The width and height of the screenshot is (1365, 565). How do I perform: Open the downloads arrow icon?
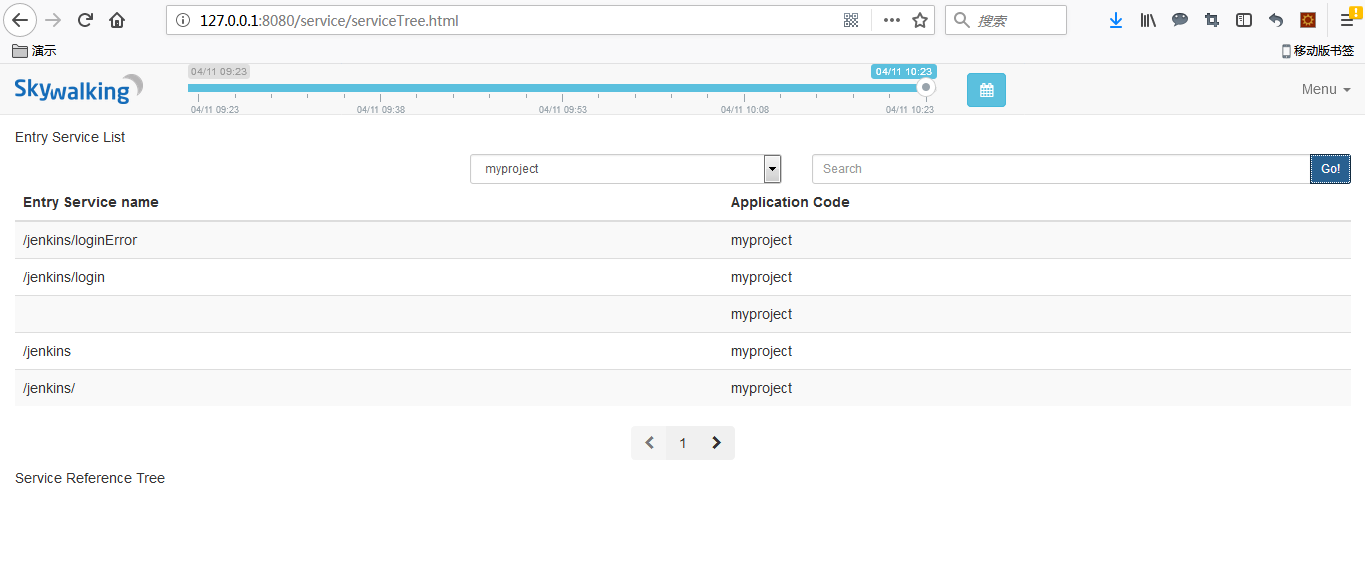1116,20
